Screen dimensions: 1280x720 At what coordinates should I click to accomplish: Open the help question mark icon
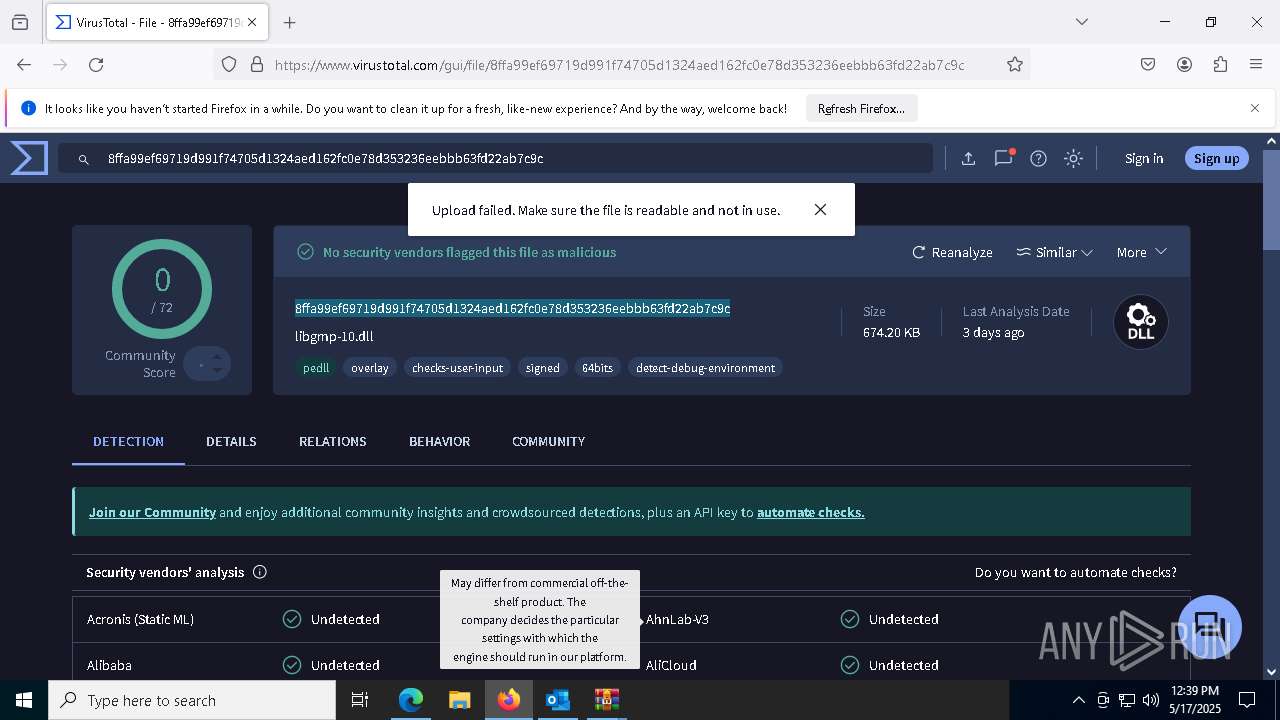point(1038,158)
